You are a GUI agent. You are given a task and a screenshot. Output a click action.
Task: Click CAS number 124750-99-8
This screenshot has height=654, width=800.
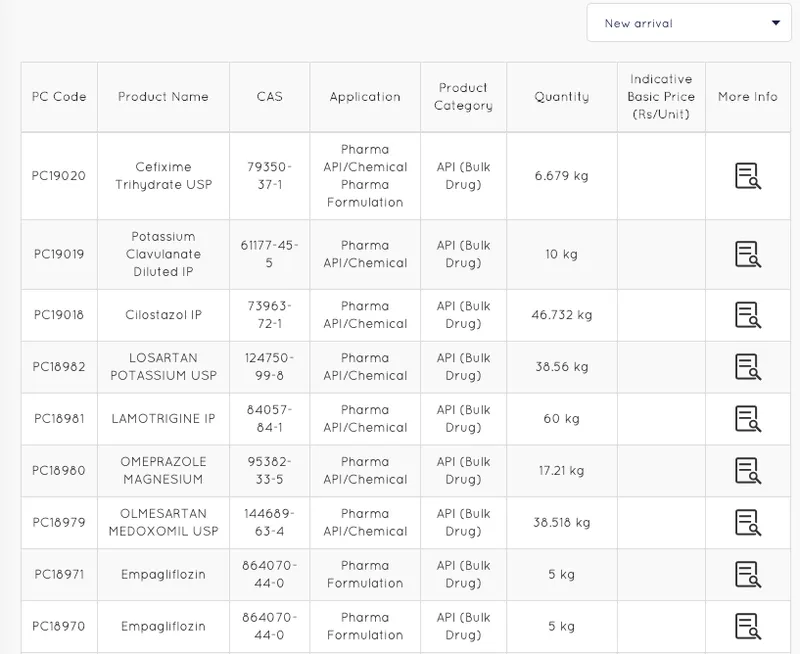click(269, 367)
